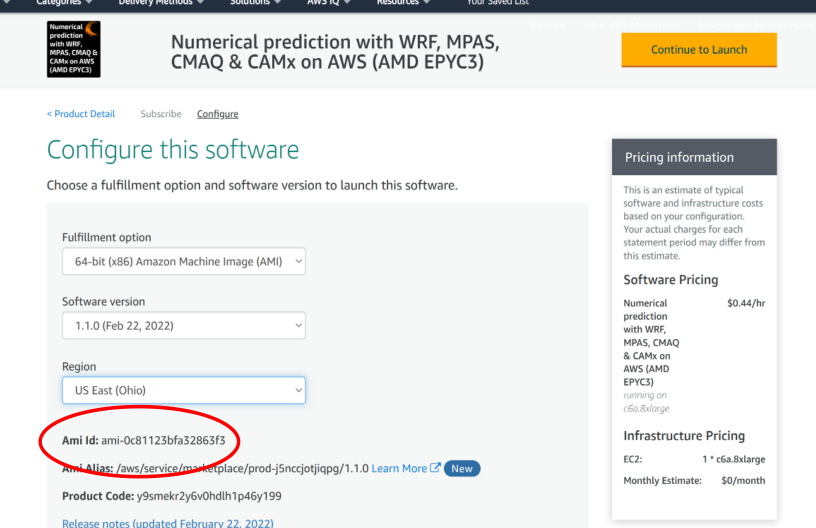Click the Pricing information header
The width and height of the screenshot is (816, 528).
pos(694,157)
